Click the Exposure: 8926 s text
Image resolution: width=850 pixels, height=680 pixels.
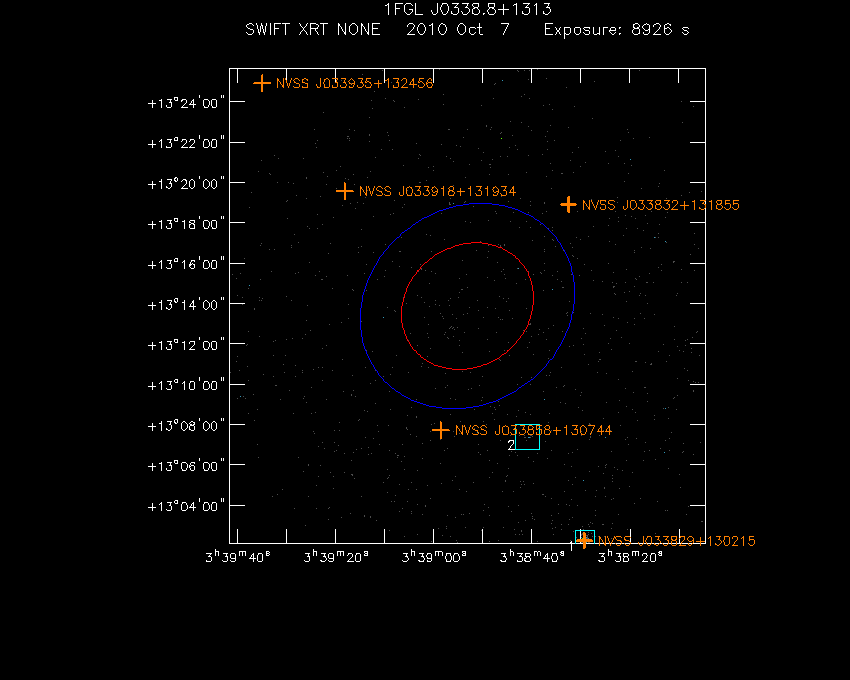[616, 30]
